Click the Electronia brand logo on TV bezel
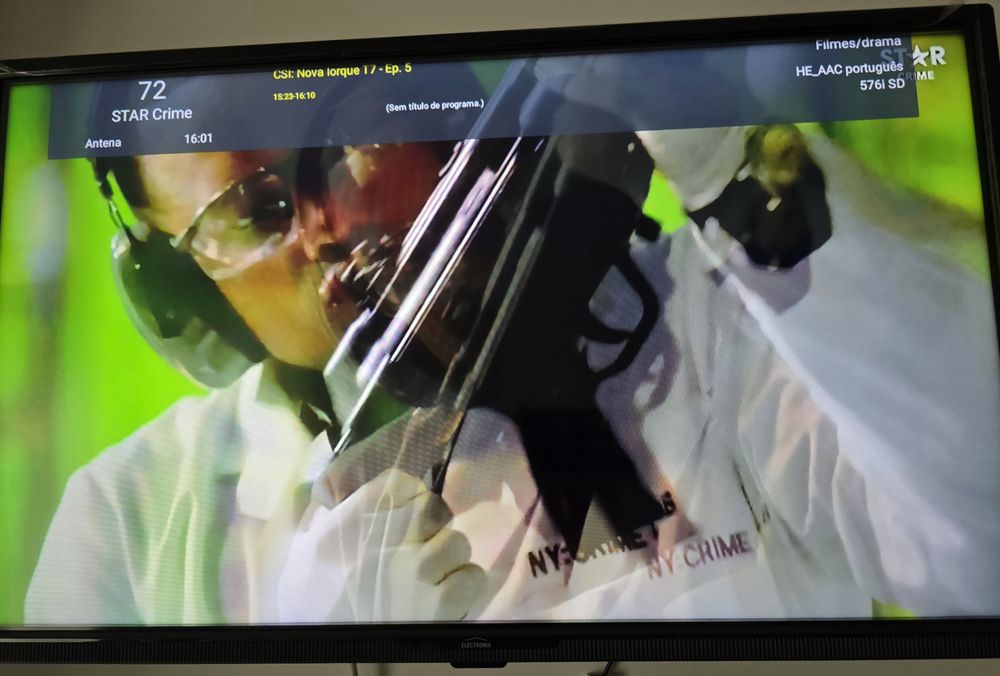 (x=476, y=645)
